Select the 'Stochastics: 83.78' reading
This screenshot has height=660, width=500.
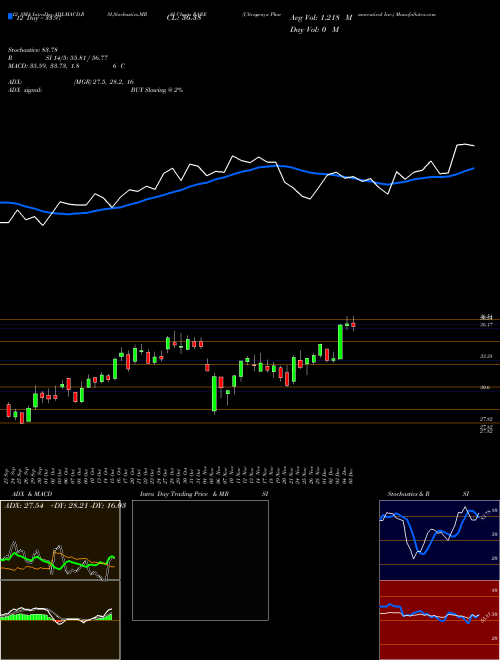click(32, 50)
